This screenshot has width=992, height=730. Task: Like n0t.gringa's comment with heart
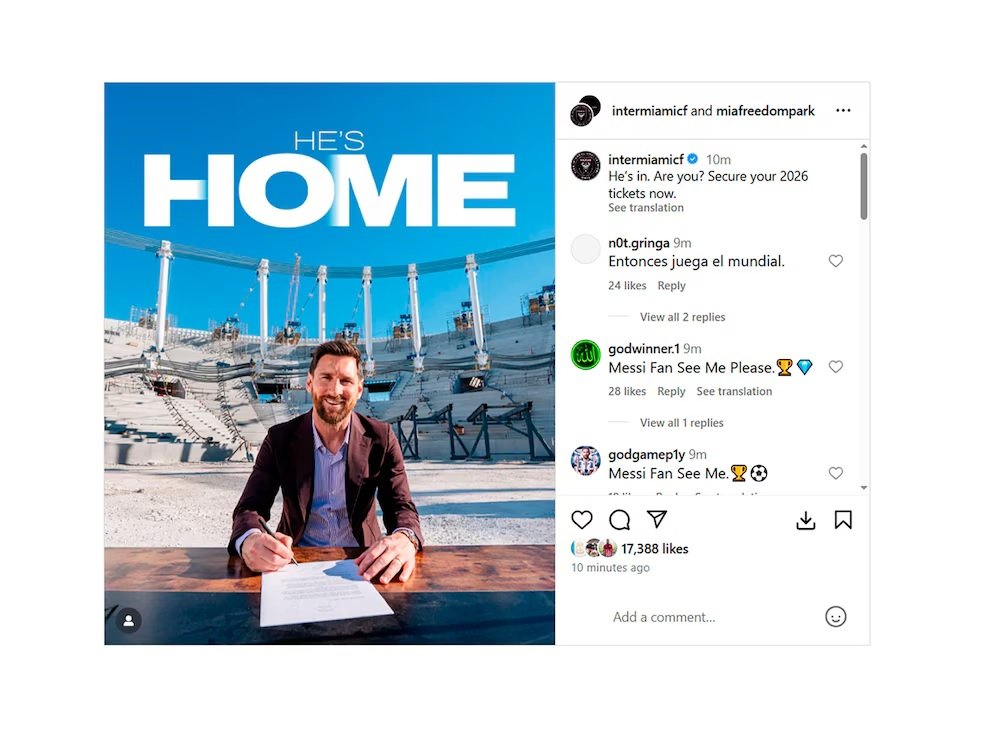coord(836,261)
